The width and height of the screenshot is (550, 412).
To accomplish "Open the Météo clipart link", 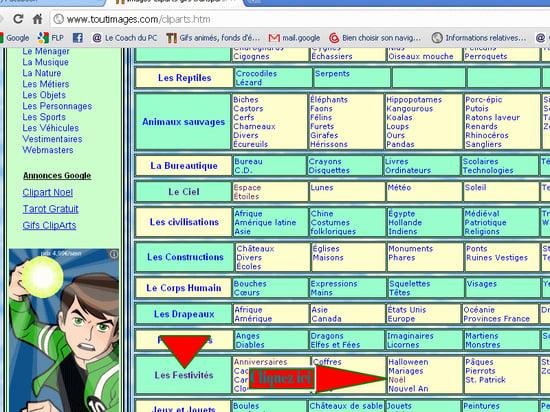I will click(399, 188).
